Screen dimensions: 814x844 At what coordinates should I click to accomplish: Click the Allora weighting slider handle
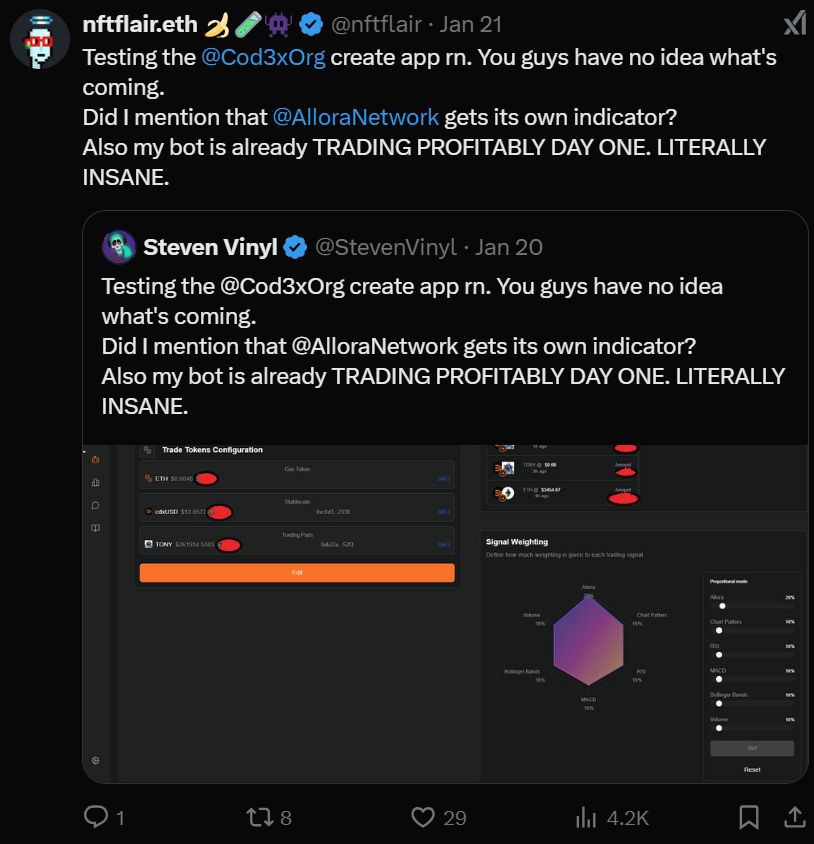pyautogui.click(x=722, y=606)
